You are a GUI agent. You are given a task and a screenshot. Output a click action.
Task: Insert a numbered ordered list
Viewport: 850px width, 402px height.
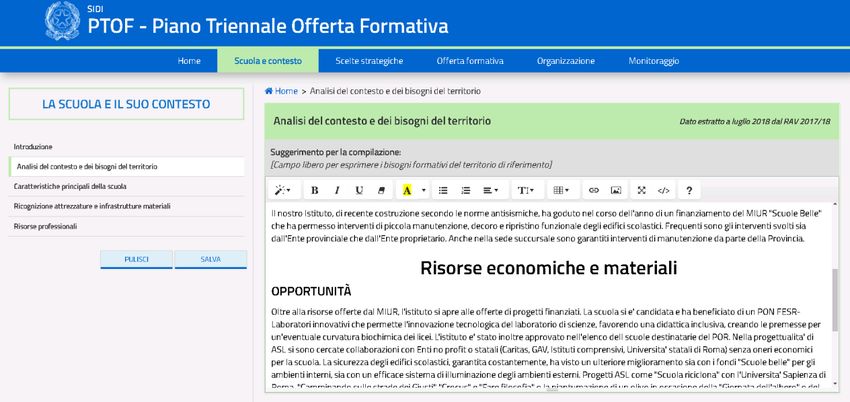click(x=466, y=190)
